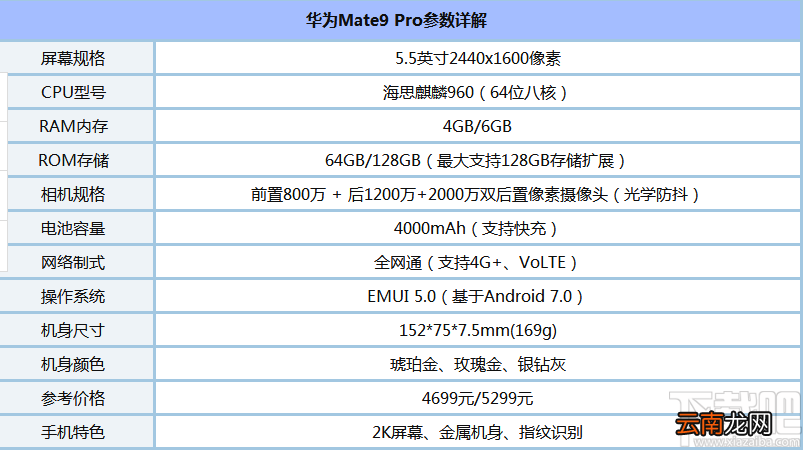This screenshot has width=809, height=452.
Task: Select the CPU型号 label cell
Action: coord(80,92)
